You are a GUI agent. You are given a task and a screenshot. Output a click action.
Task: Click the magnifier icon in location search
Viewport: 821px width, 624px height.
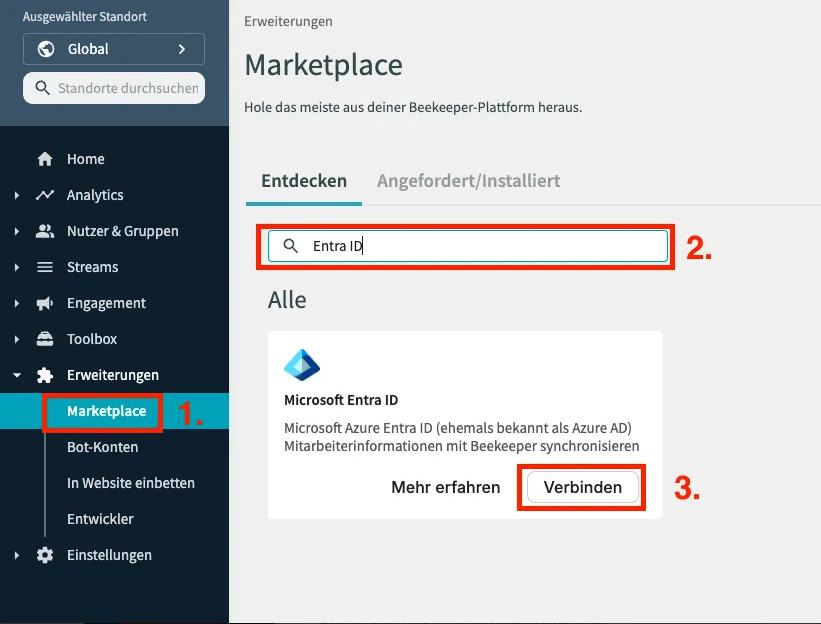click(42, 88)
